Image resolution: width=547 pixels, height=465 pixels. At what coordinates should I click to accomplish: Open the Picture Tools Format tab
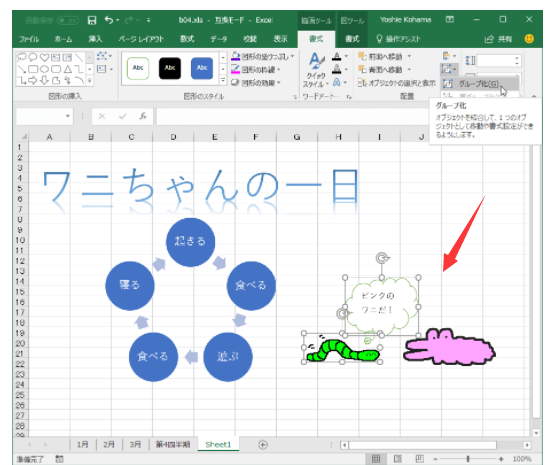(352, 39)
